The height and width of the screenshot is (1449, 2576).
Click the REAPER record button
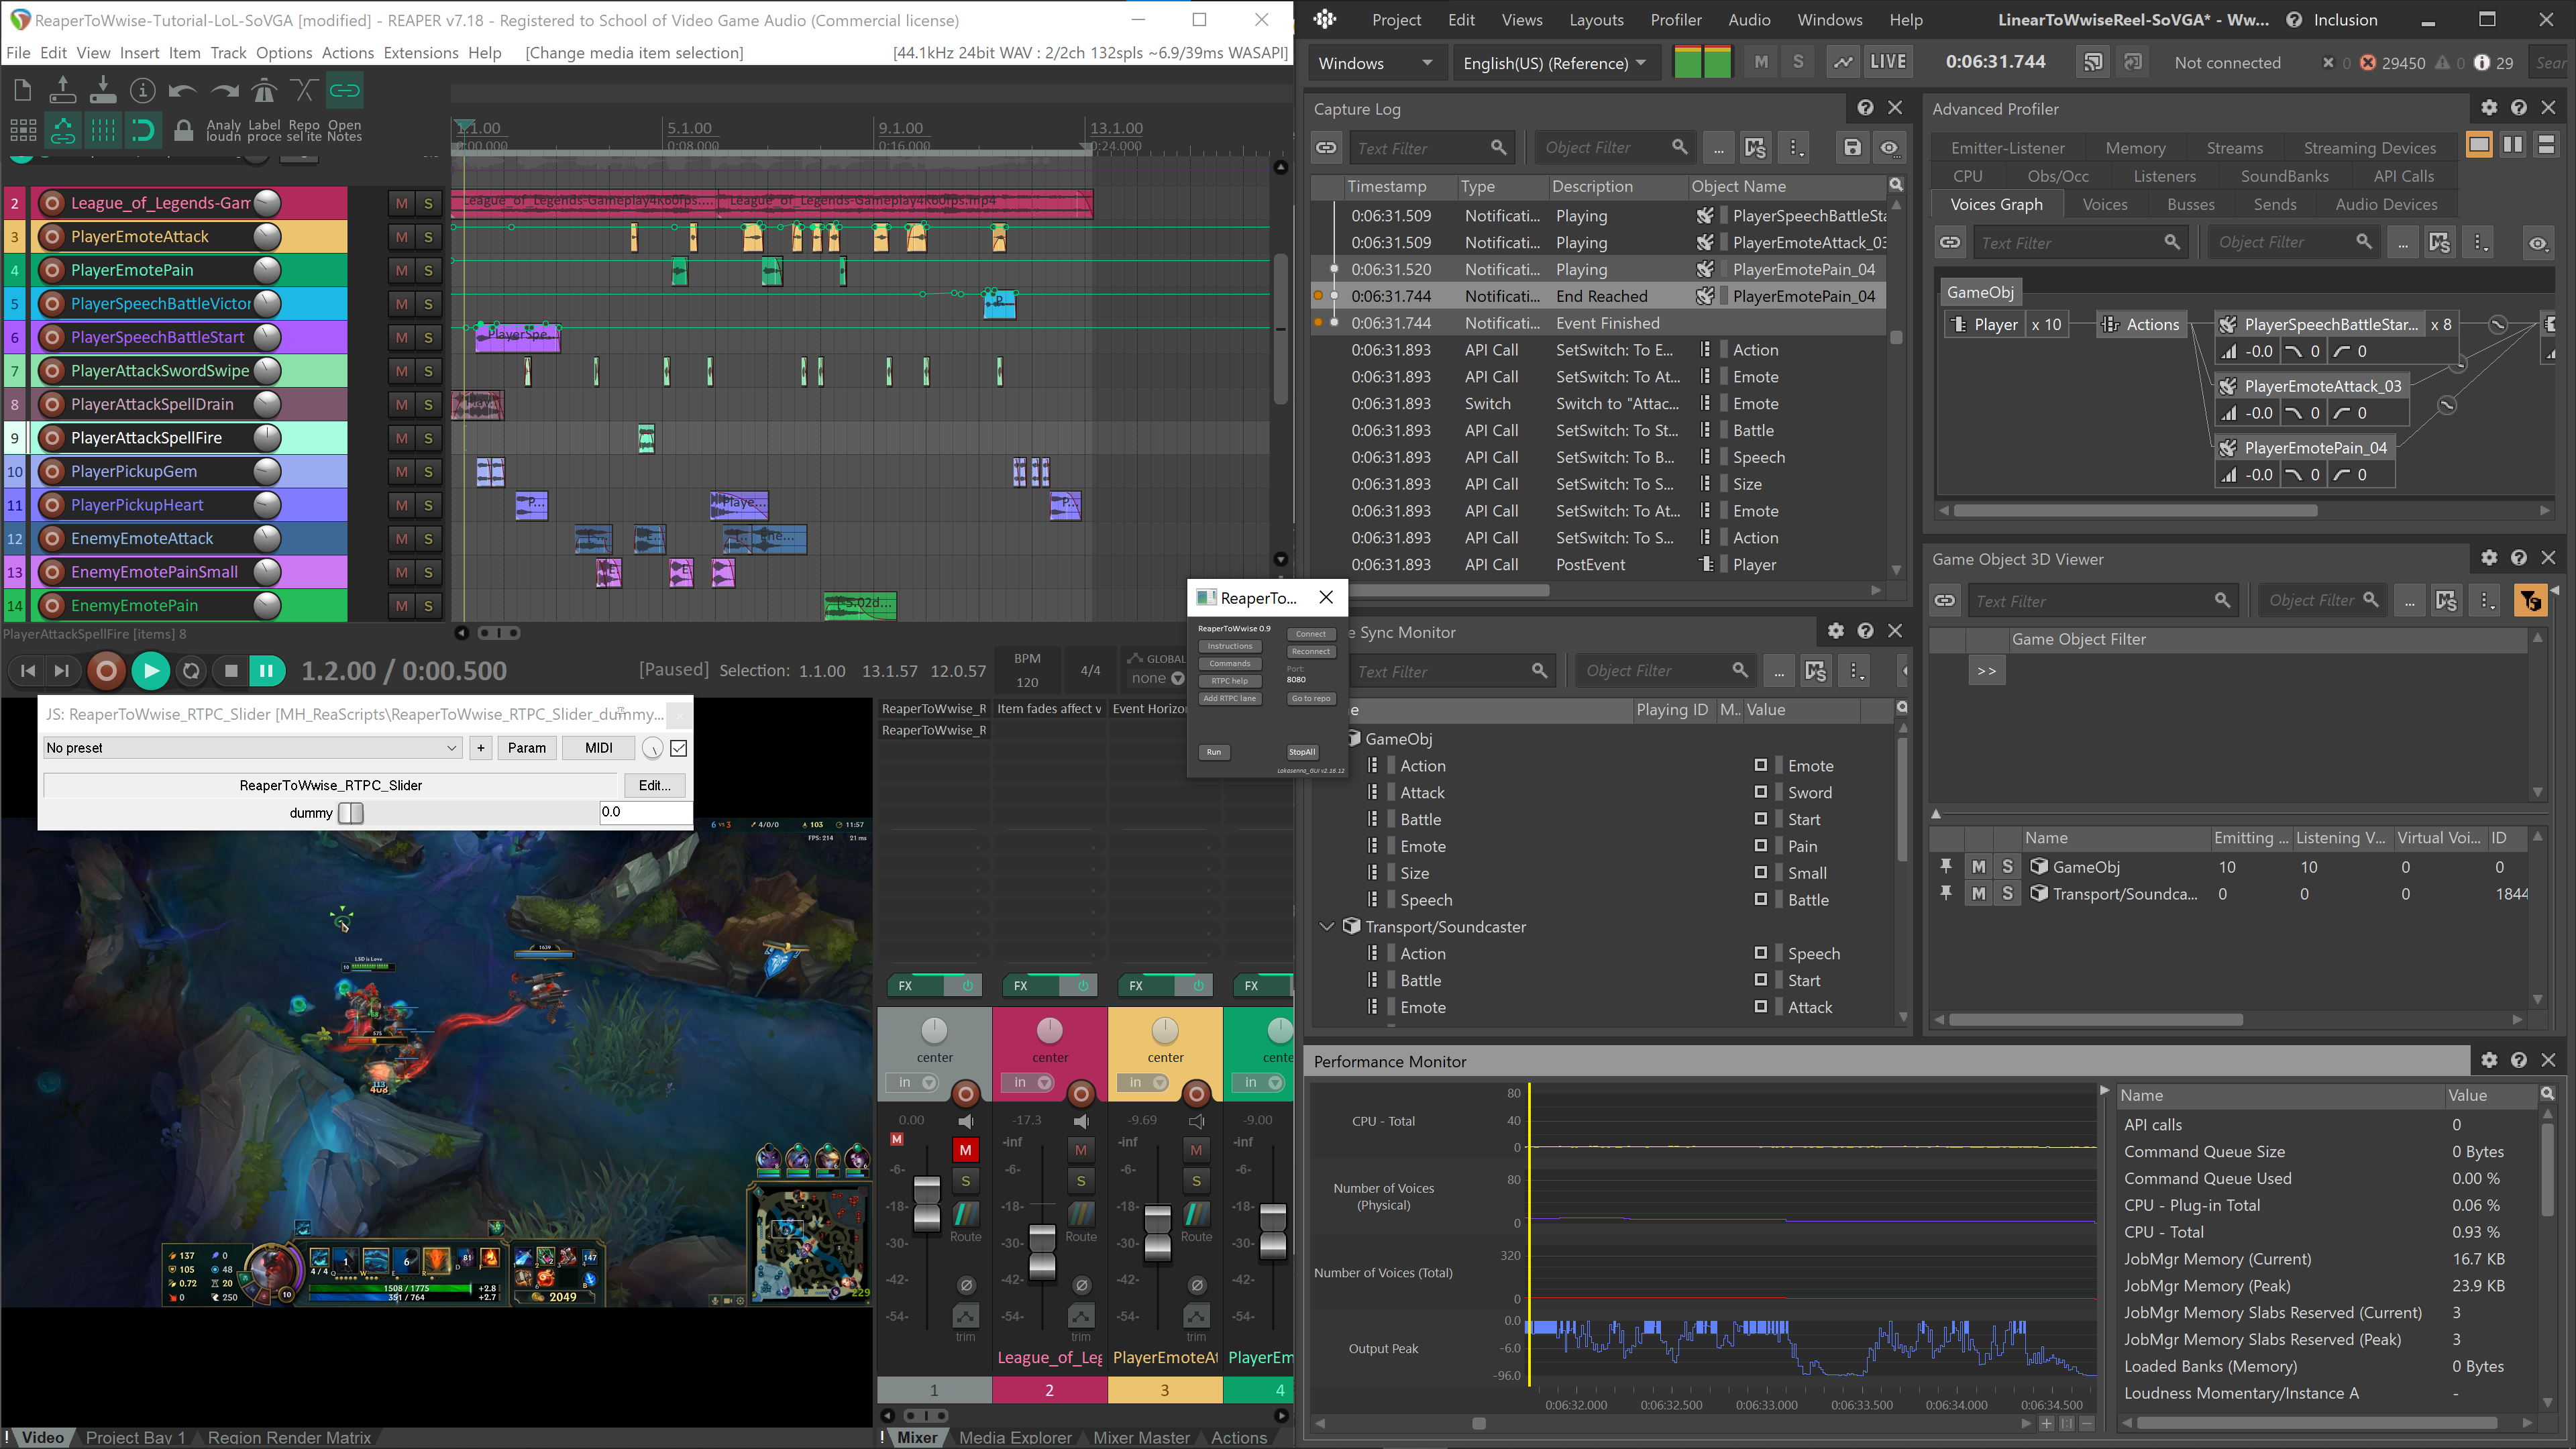(x=106, y=671)
